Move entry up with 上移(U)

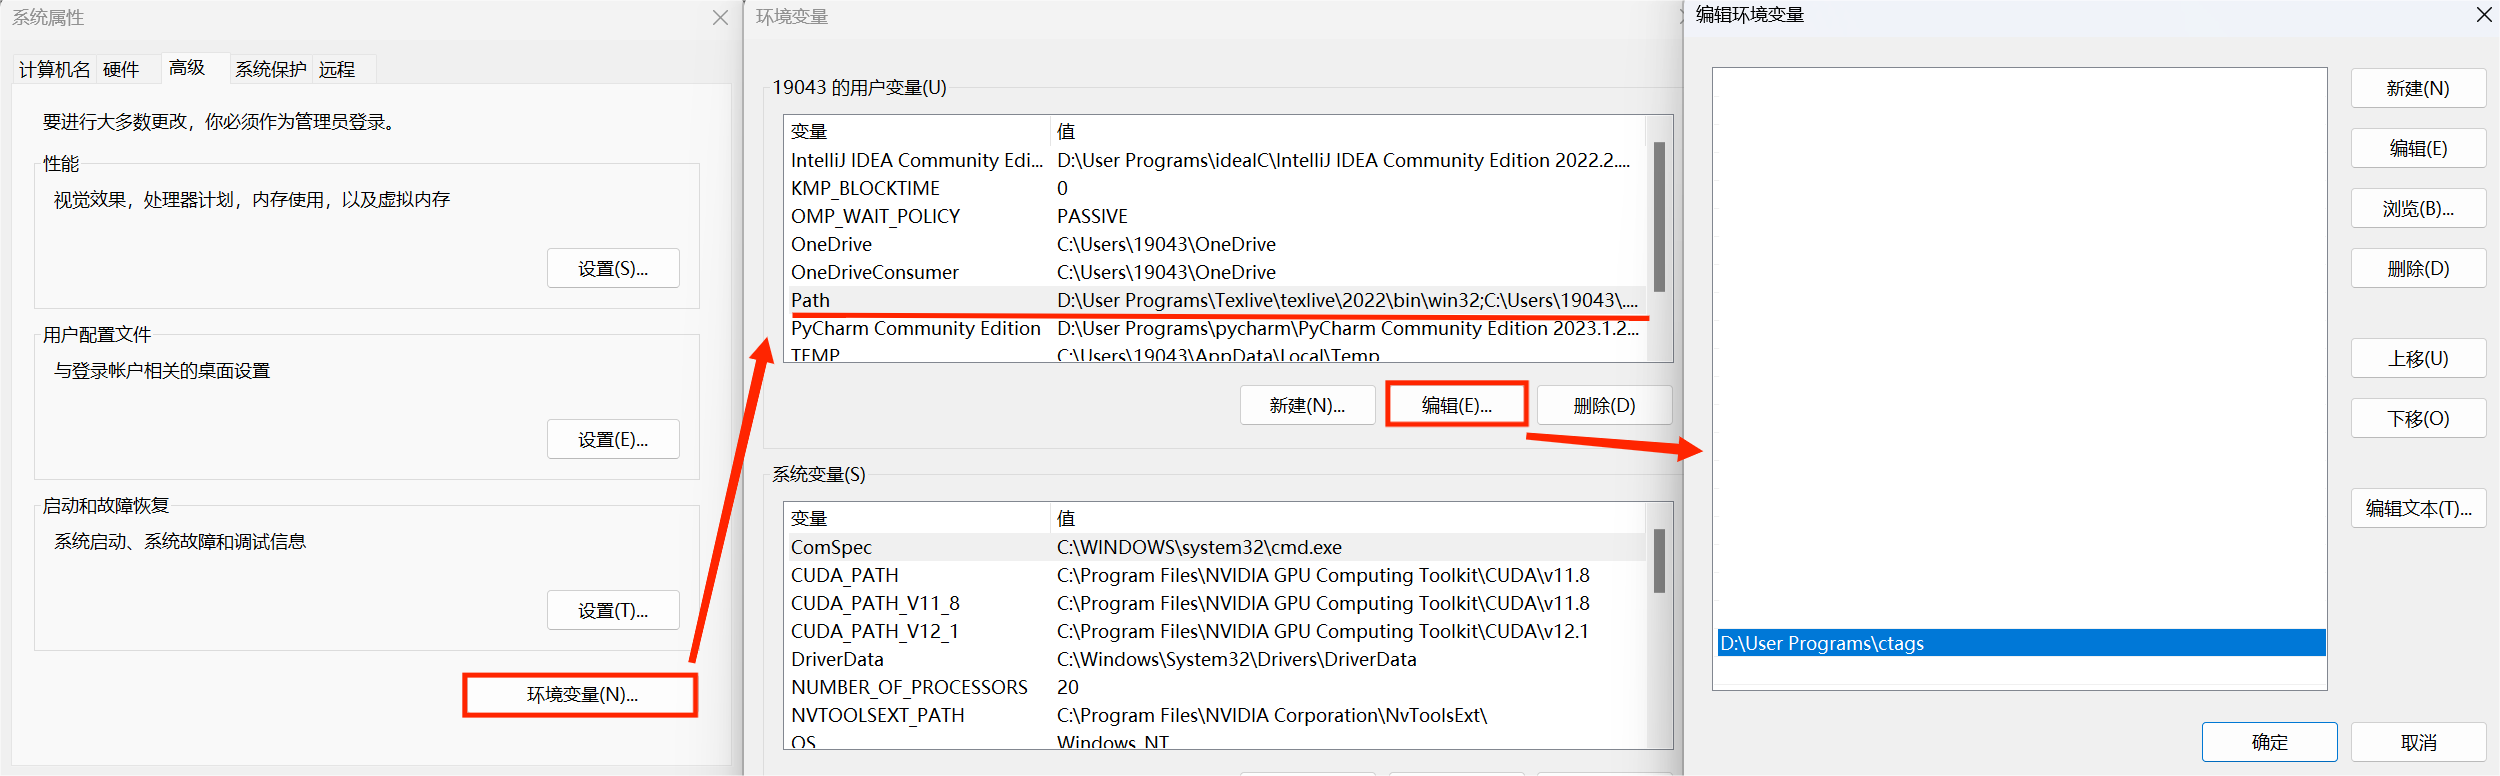click(2418, 359)
